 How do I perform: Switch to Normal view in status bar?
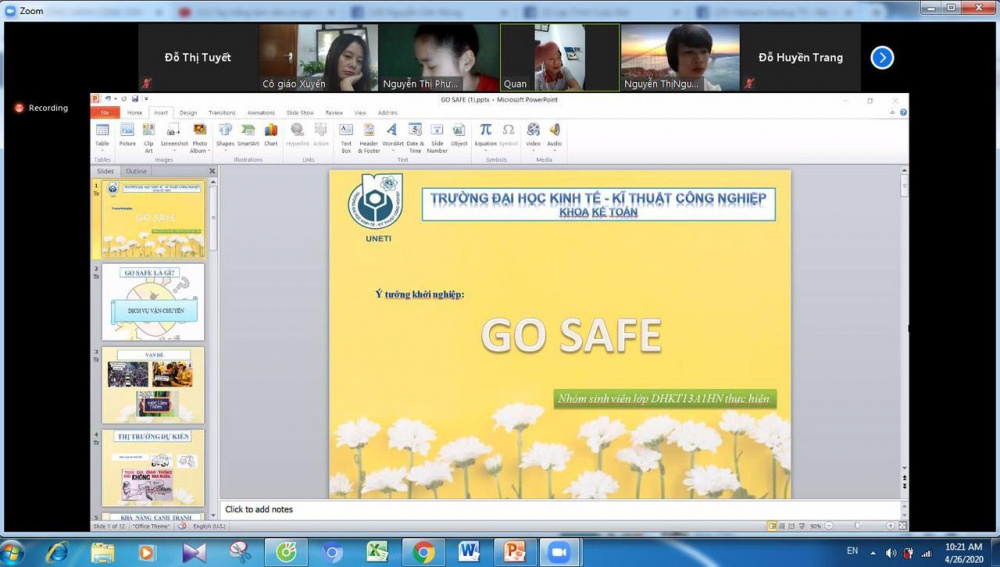click(772, 526)
